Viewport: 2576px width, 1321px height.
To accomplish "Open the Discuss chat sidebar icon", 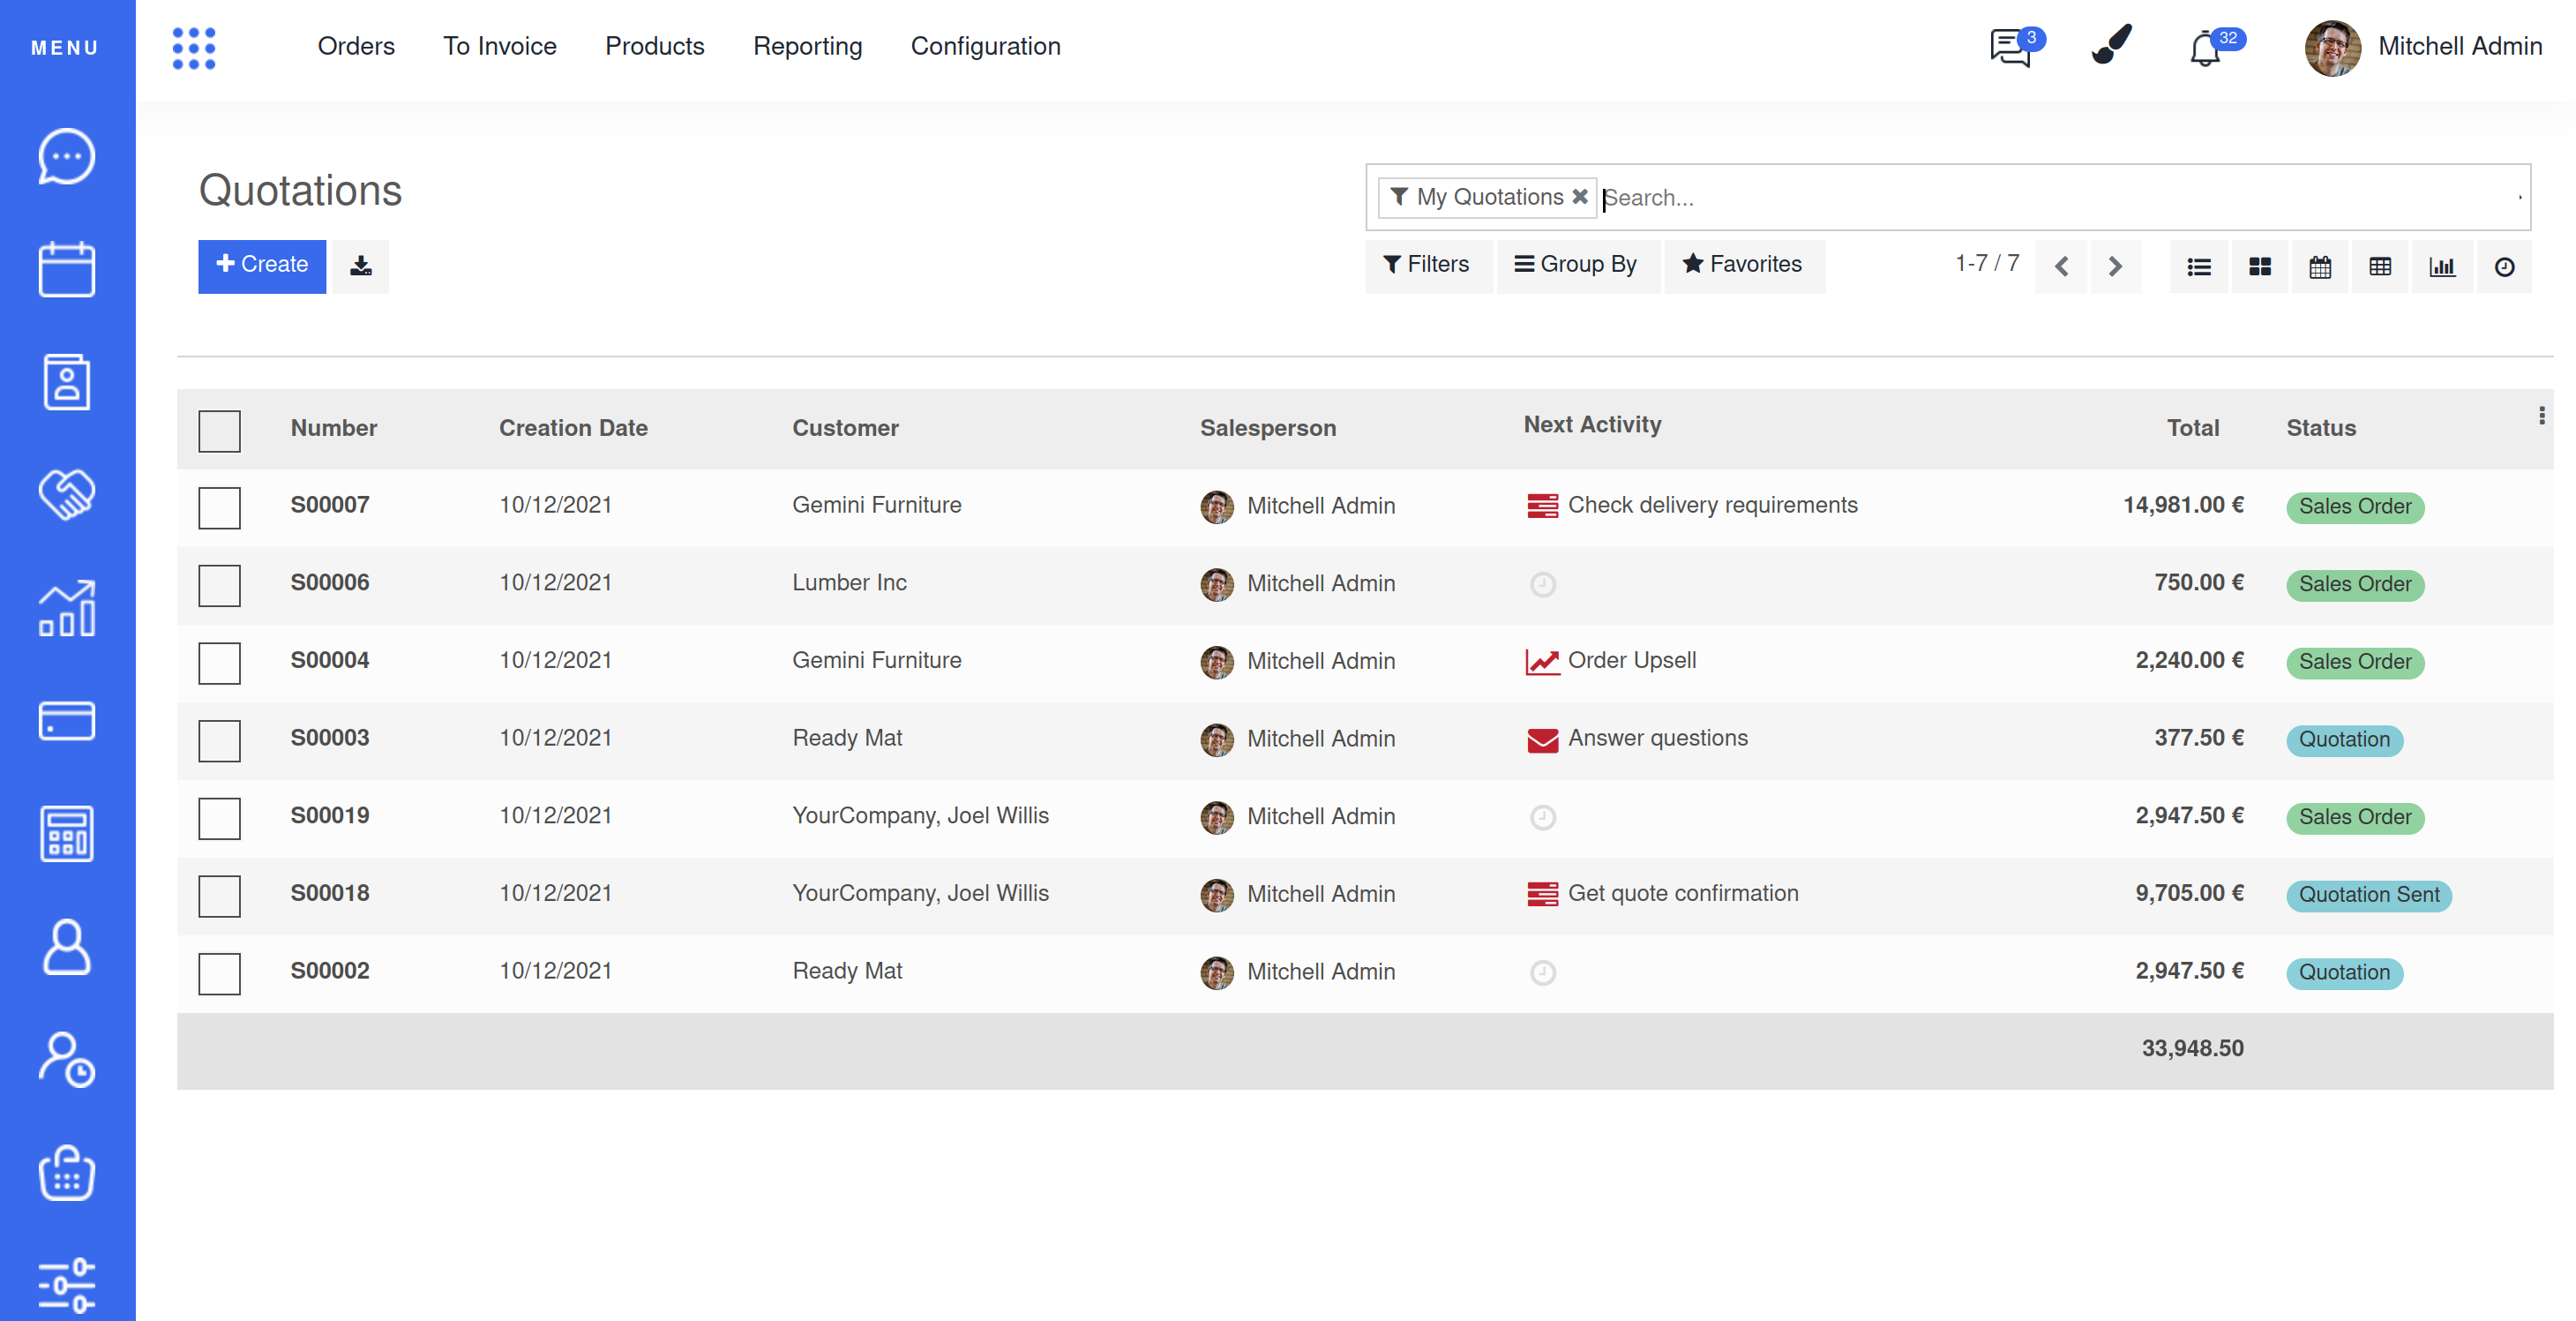I will [x=67, y=156].
